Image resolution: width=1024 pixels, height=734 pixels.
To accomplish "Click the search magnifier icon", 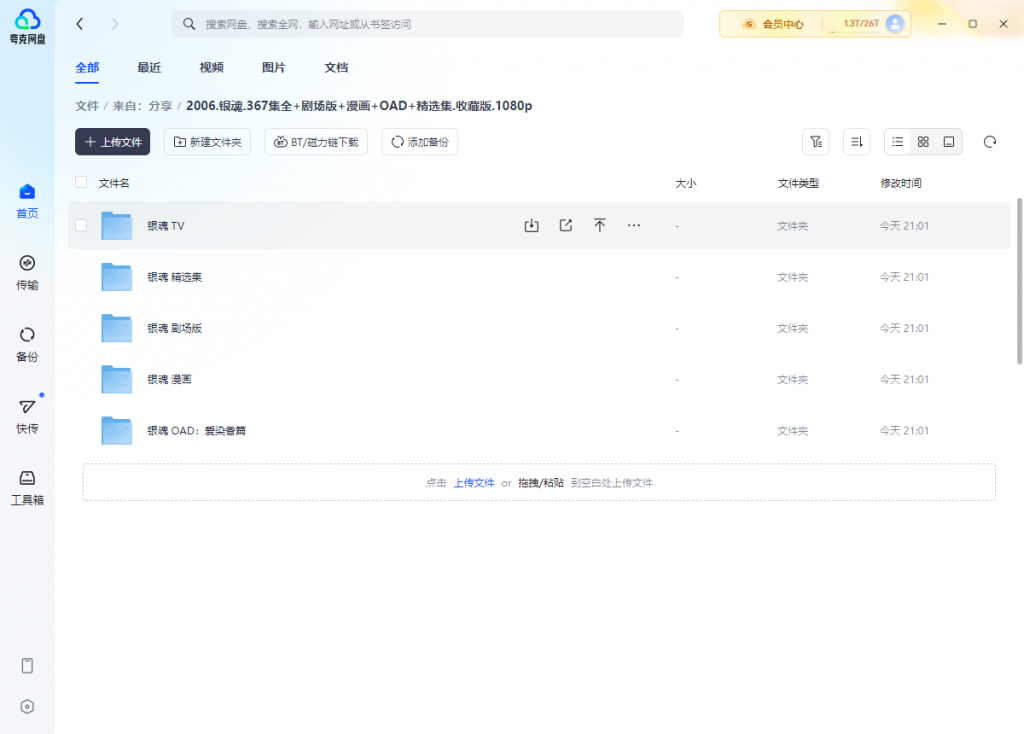I will click(189, 24).
